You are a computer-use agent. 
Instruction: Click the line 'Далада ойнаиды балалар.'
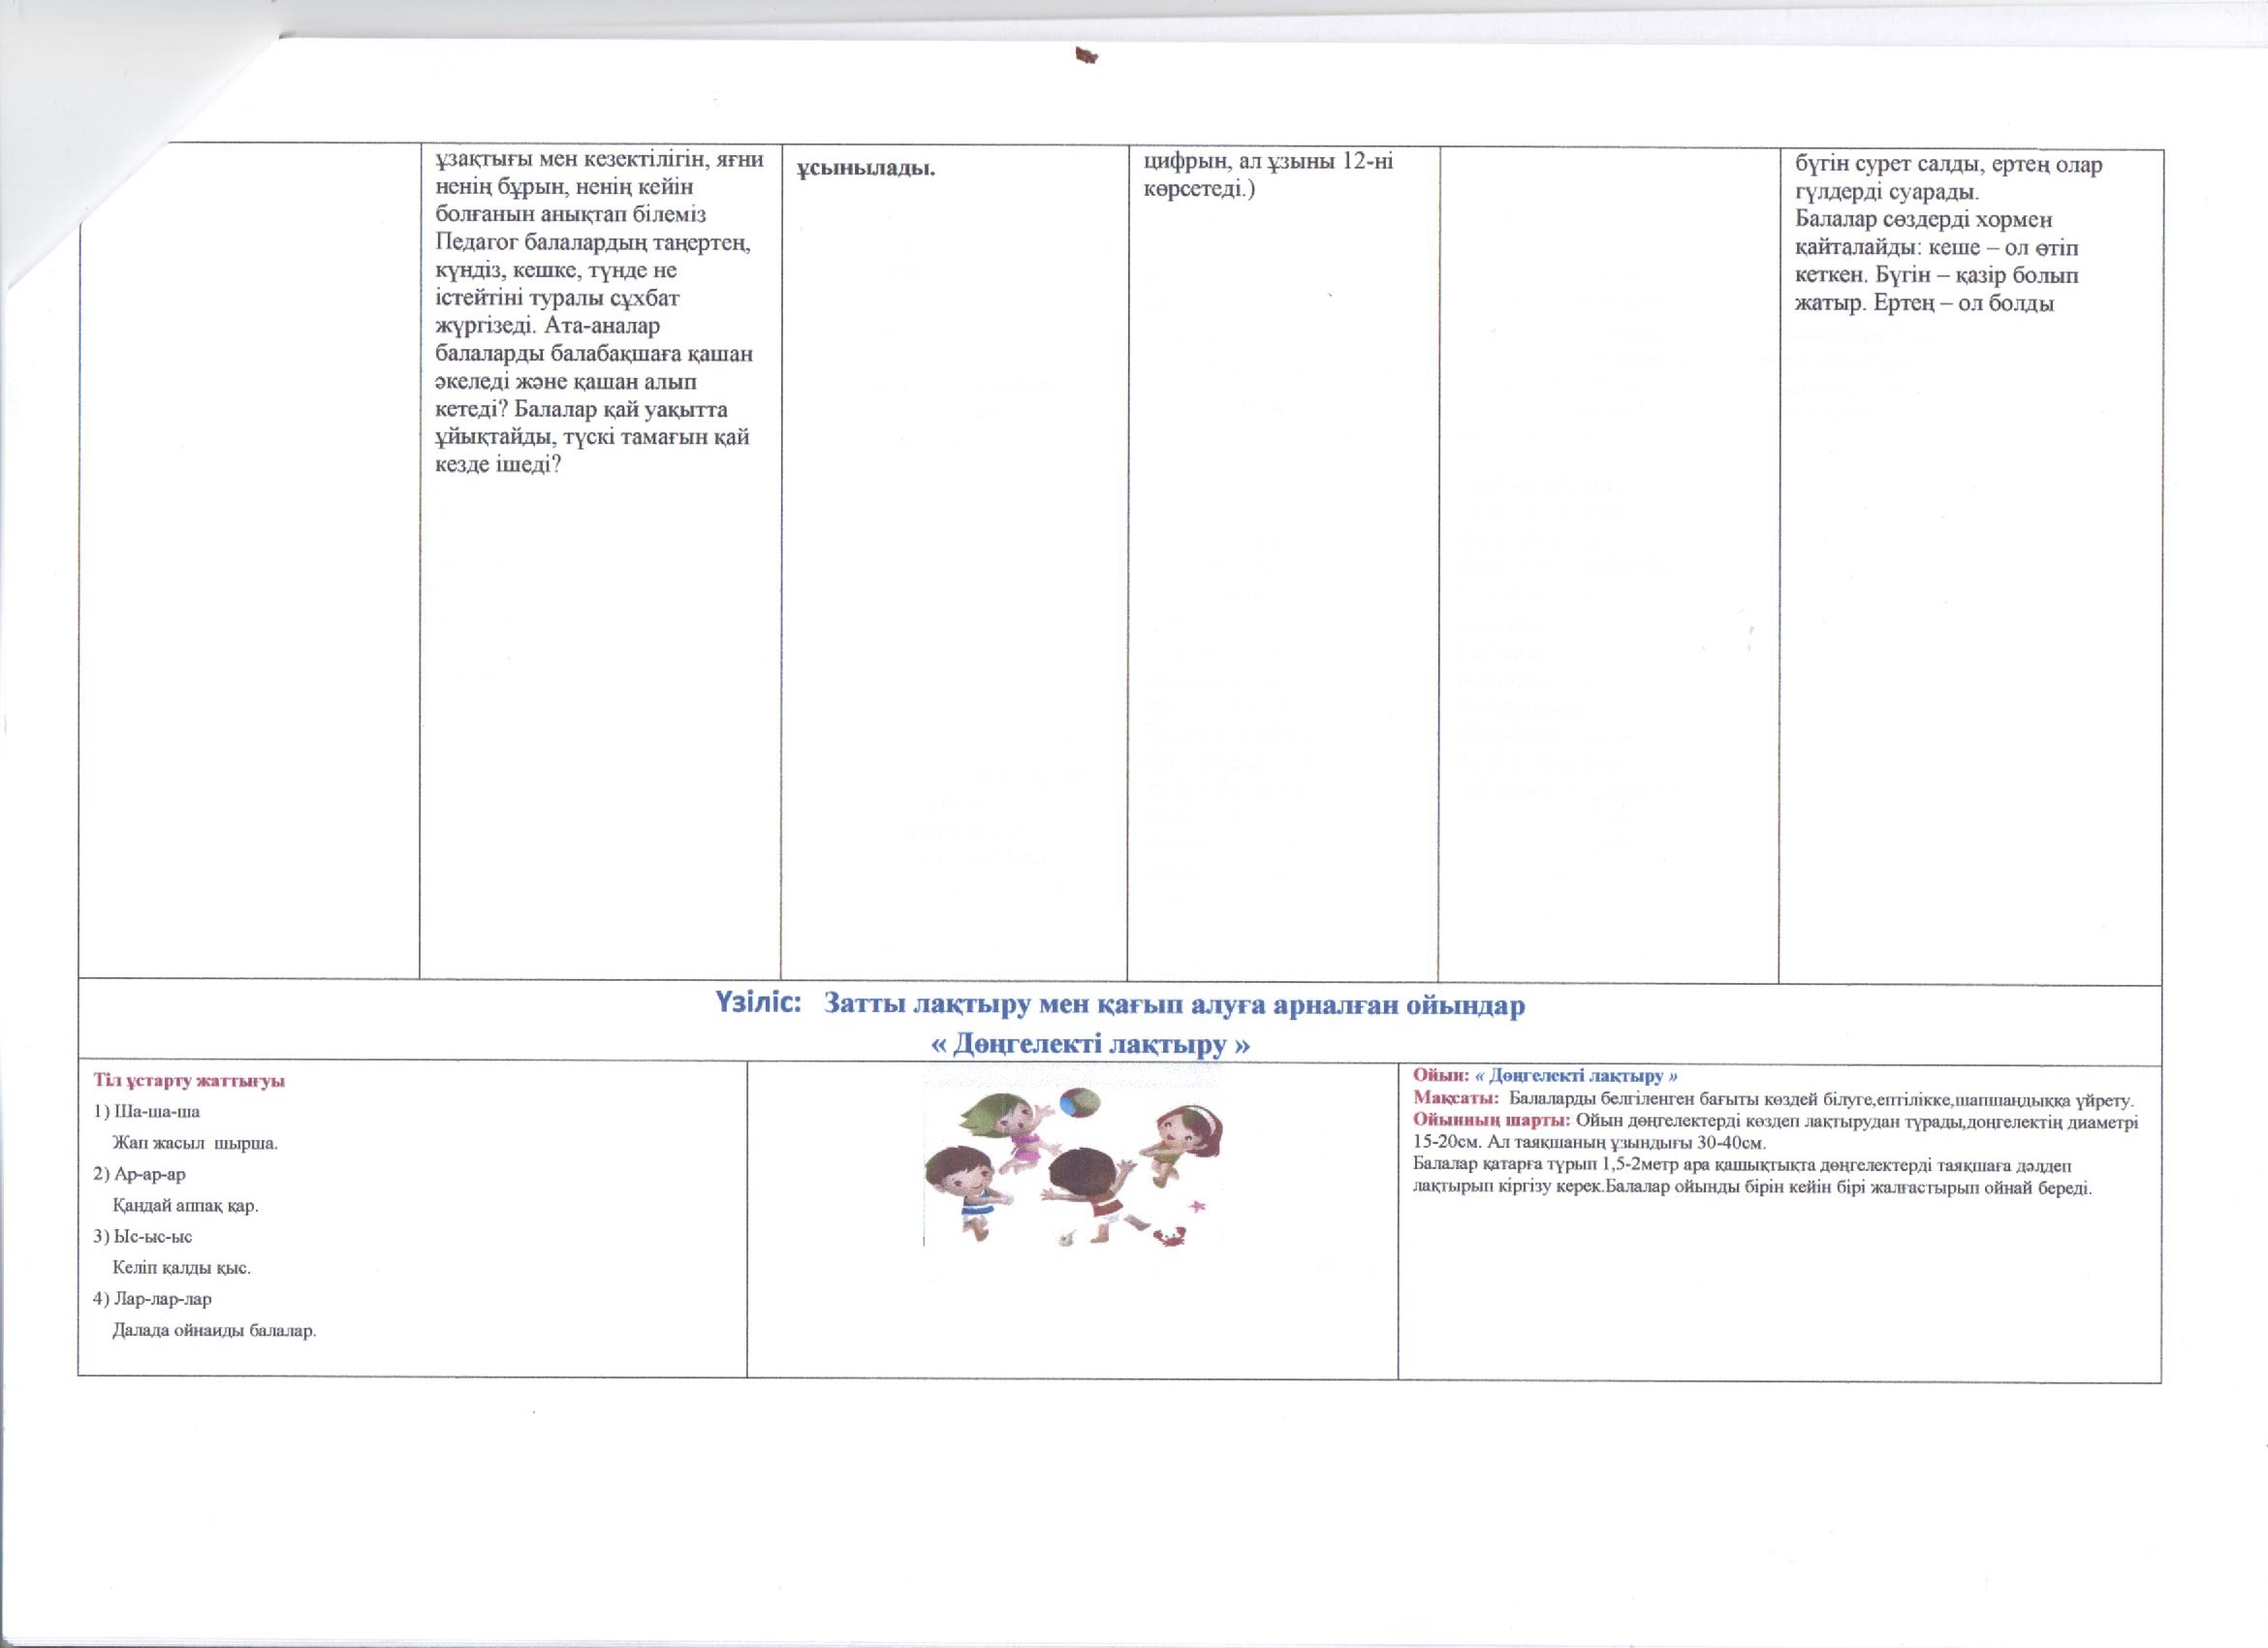click(x=214, y=1331)
